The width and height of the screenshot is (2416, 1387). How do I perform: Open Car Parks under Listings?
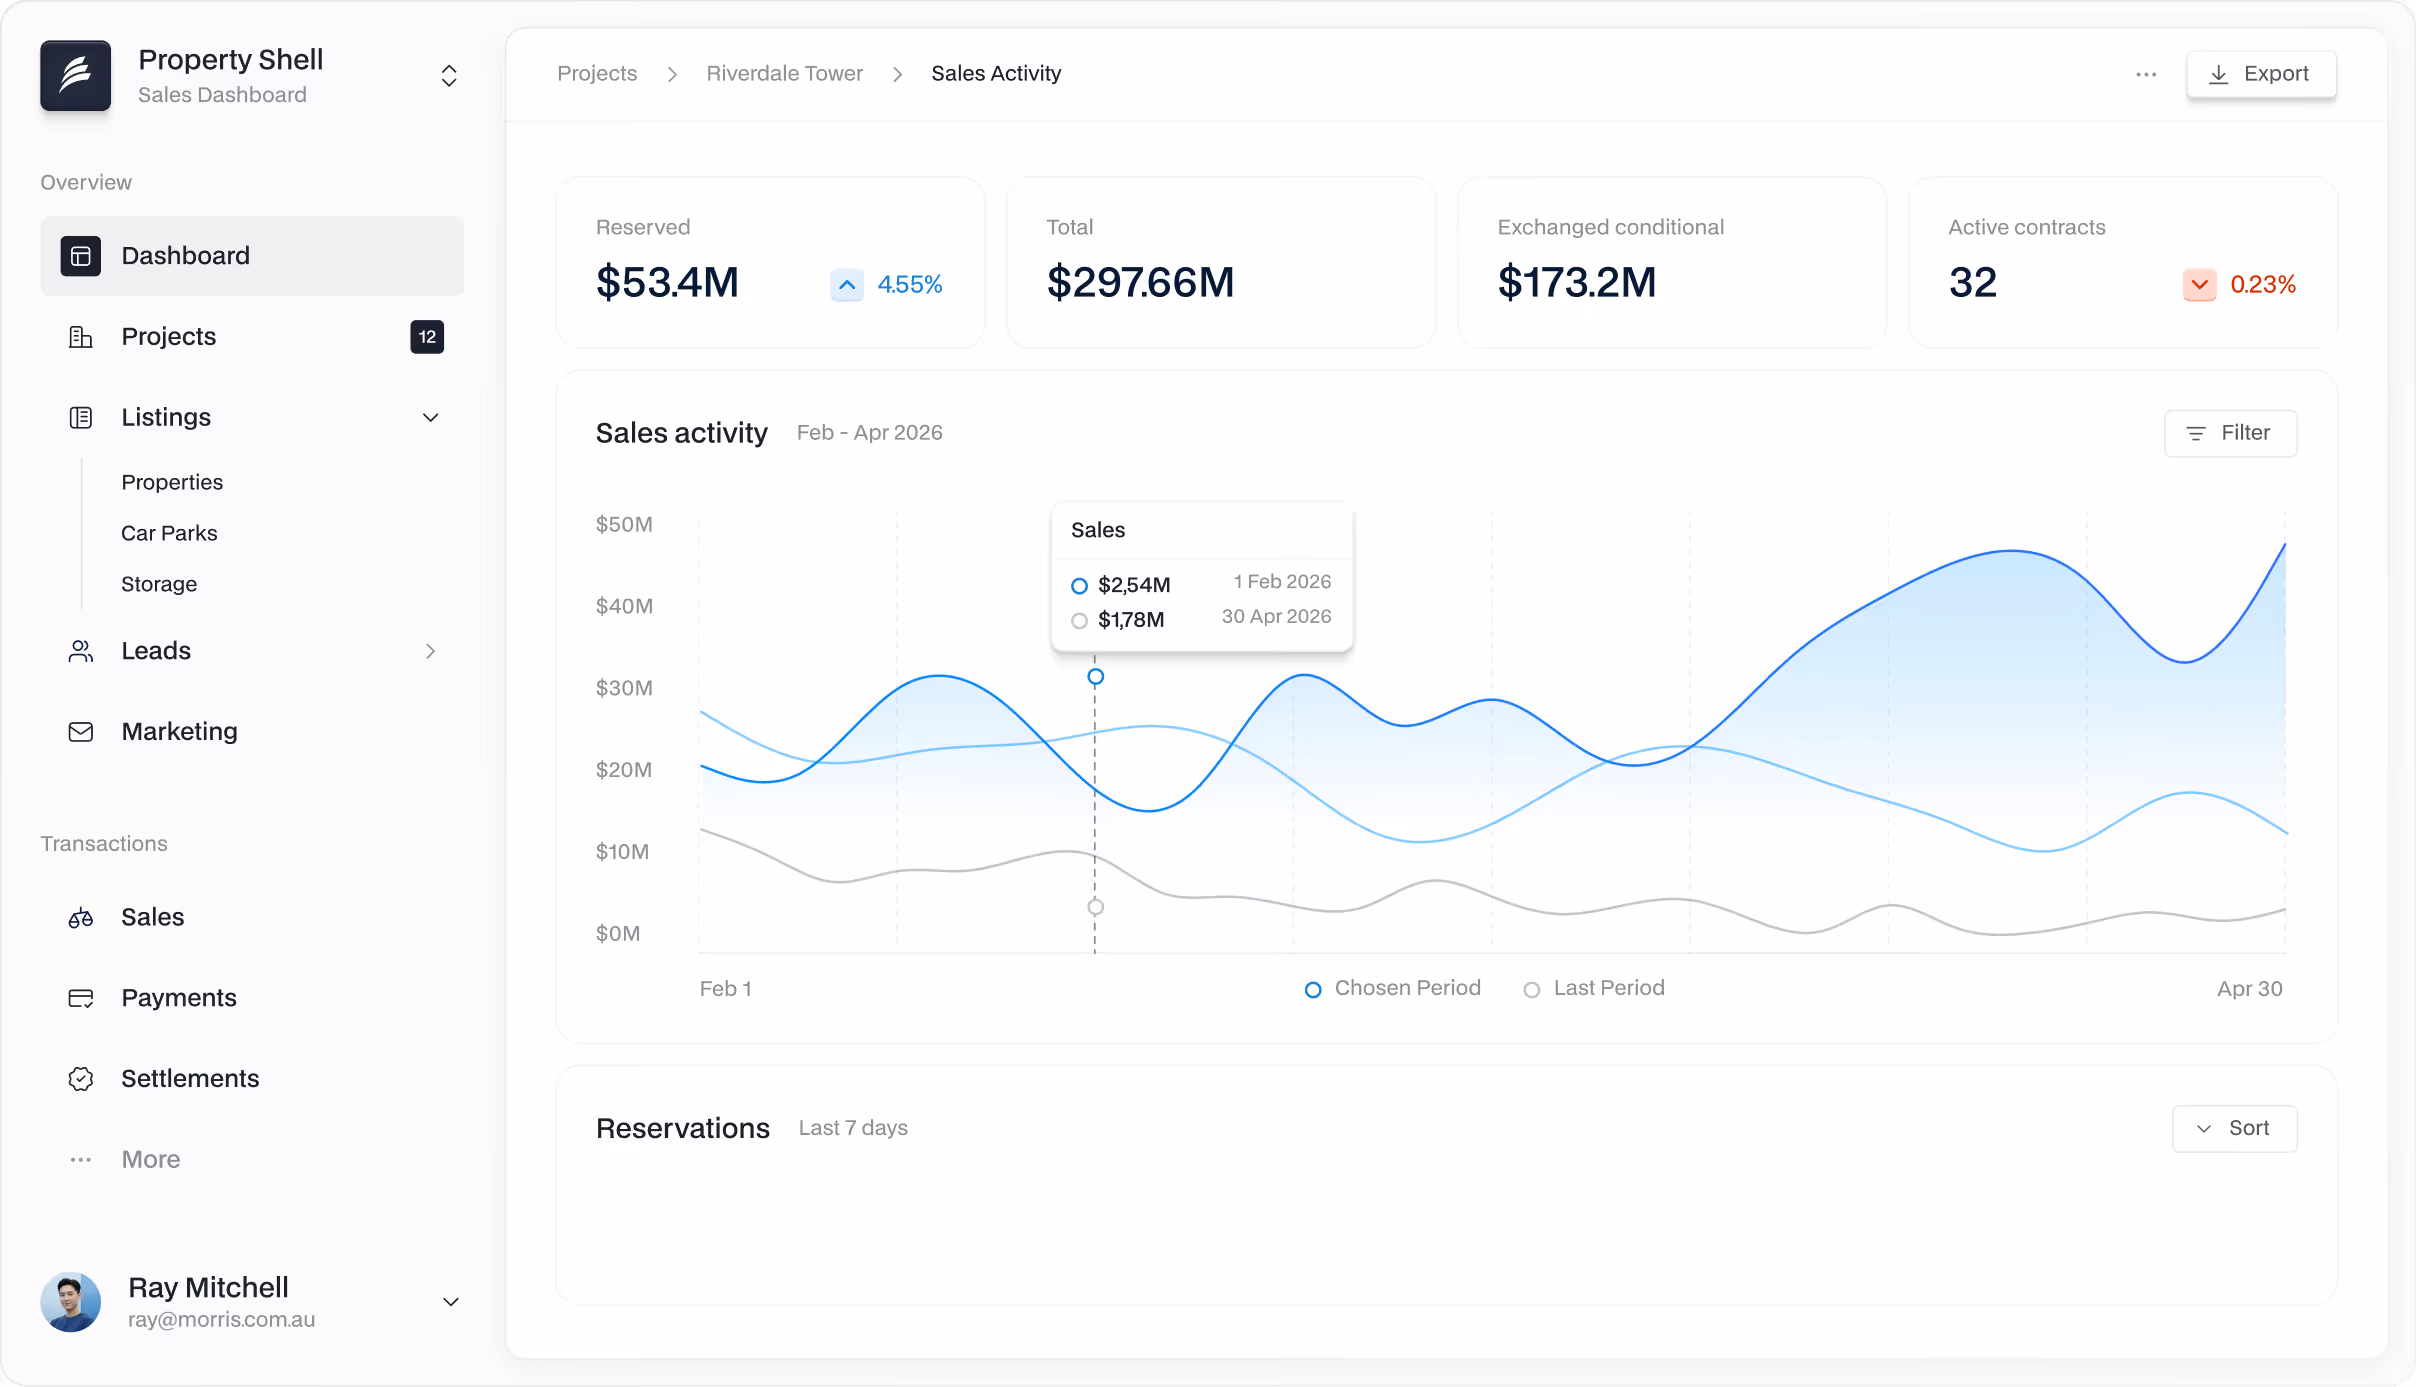pos(169,533)
